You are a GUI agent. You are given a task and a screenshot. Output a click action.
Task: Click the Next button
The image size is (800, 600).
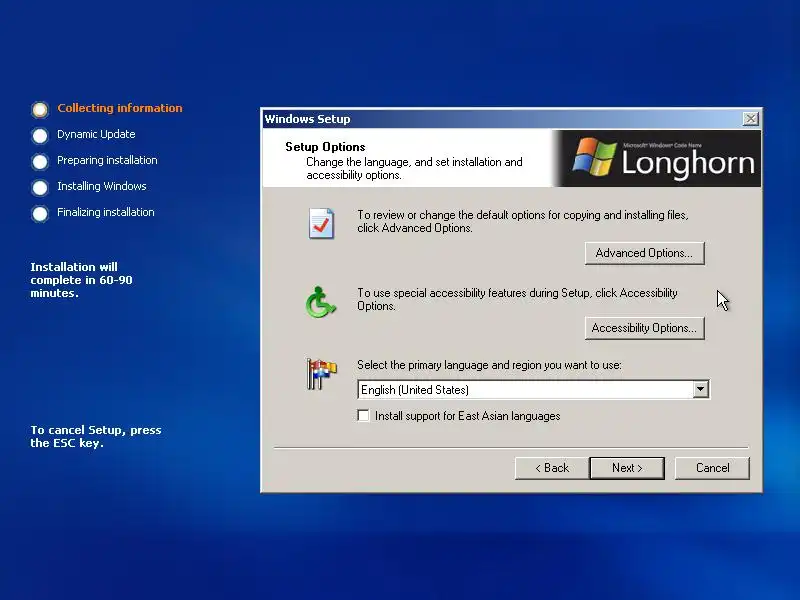coord(627,468)
